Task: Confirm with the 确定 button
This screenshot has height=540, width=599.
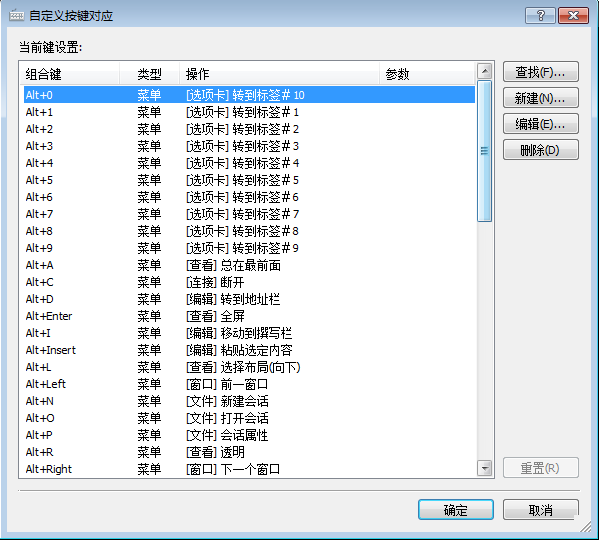Action: point(456,509)
